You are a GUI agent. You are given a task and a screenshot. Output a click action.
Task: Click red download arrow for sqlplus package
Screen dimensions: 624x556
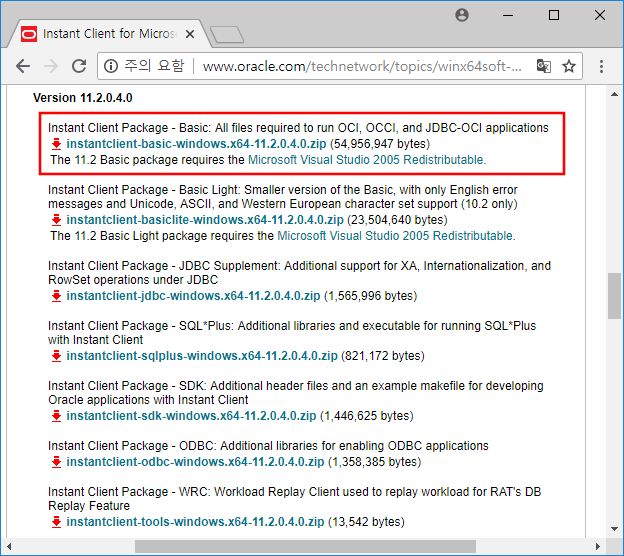click(x=57, y=356)
